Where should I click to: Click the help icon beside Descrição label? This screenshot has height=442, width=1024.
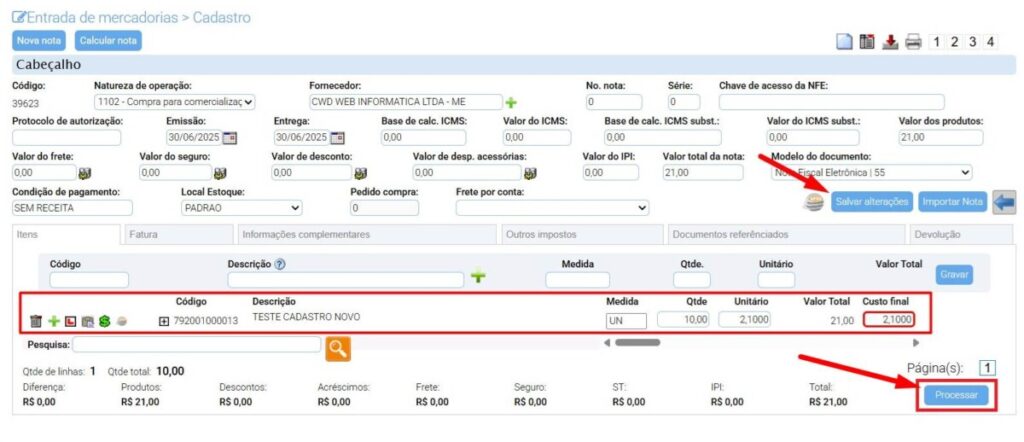pyautogui.click(x=280, y=264)
